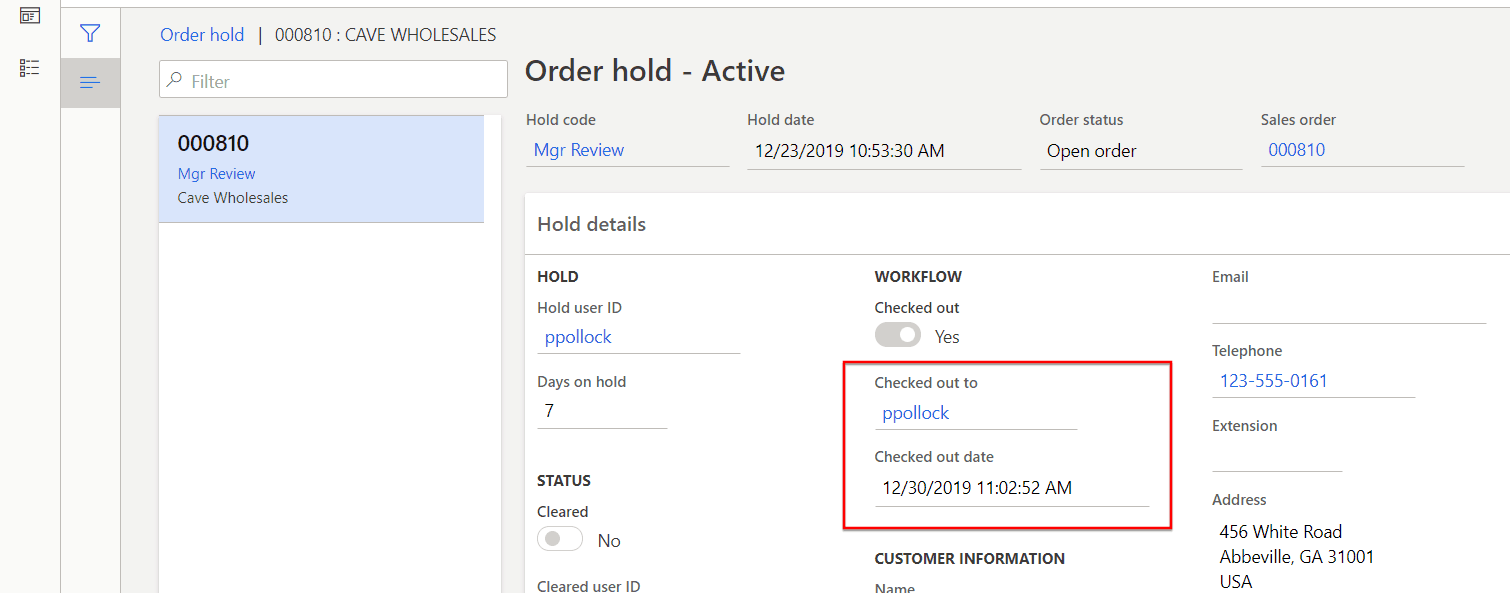
Task: Open the modules list icon in left bar
Action: click(x=30, y=68)
